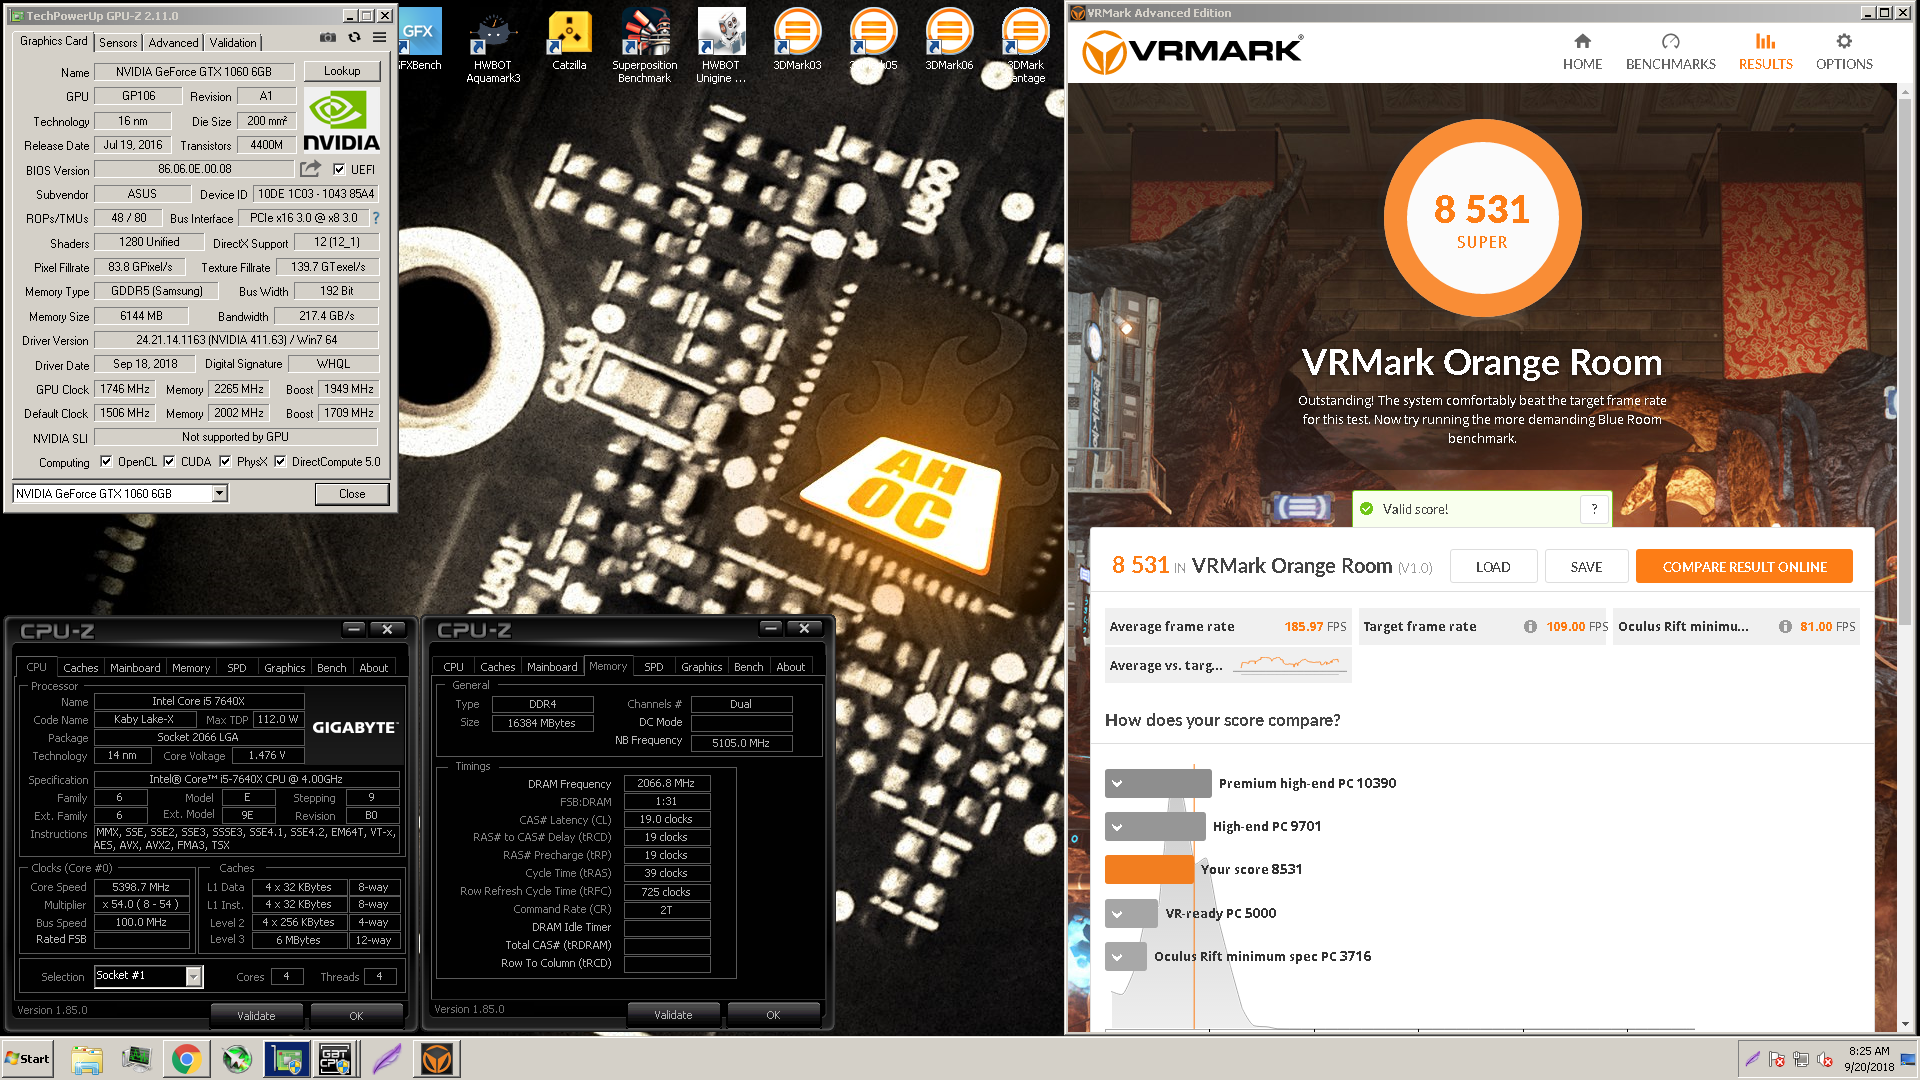The image size is (1920, 1080).
Task: Open Google Chrome from the taskbar
Action: pos(186,1059)
